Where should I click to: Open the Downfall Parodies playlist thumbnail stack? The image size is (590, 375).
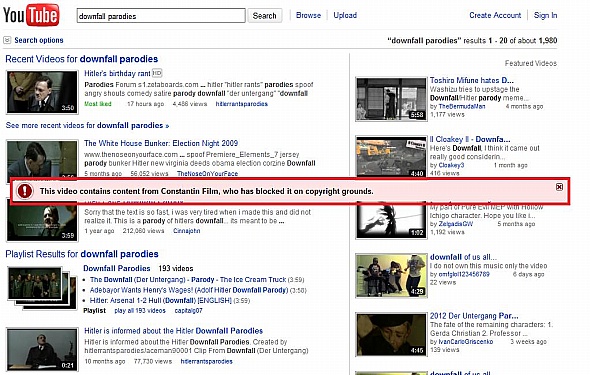(42, 288)
